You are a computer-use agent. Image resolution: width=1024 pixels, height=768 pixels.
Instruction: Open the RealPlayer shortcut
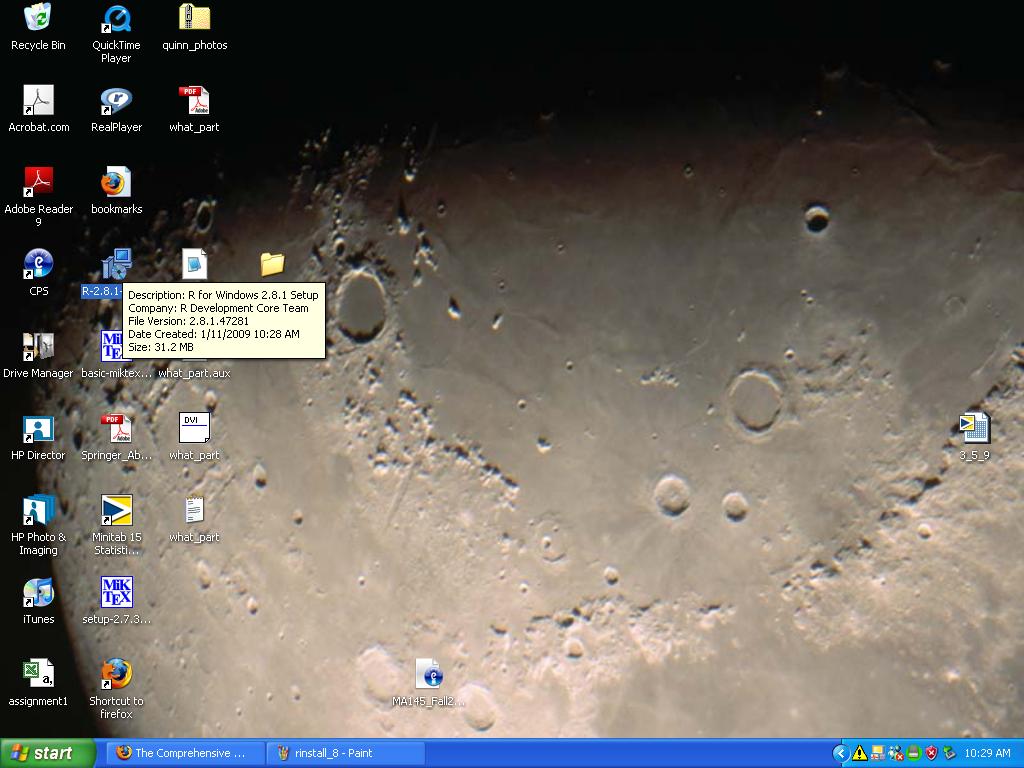pyautogui.click(x=116, y=101)
